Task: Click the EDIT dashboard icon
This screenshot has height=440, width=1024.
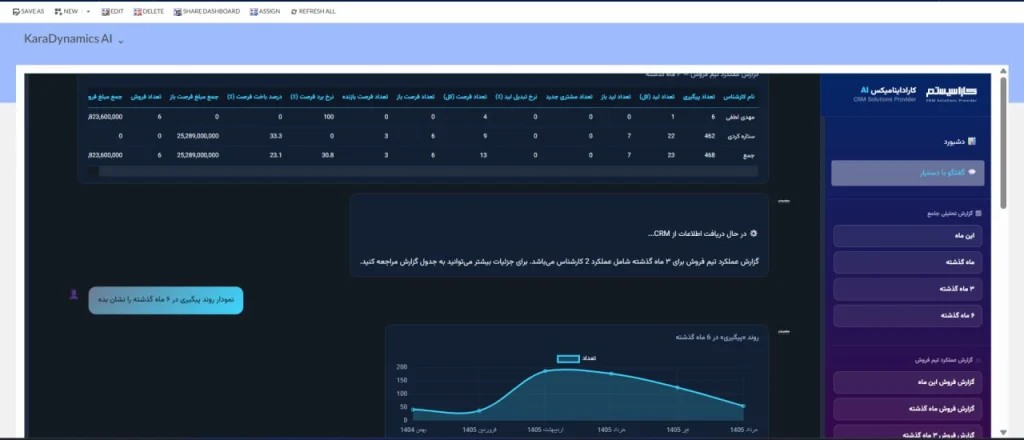Action: (x=105, y=12)
